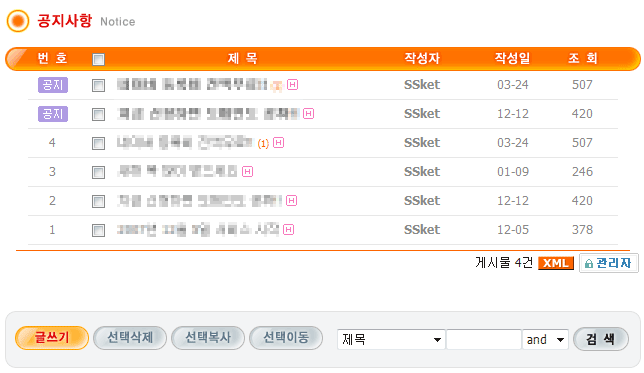This screenshot has width=644, height=373.
Task: Click the 글쓰기 write button
Action: [x=52, y=338]
